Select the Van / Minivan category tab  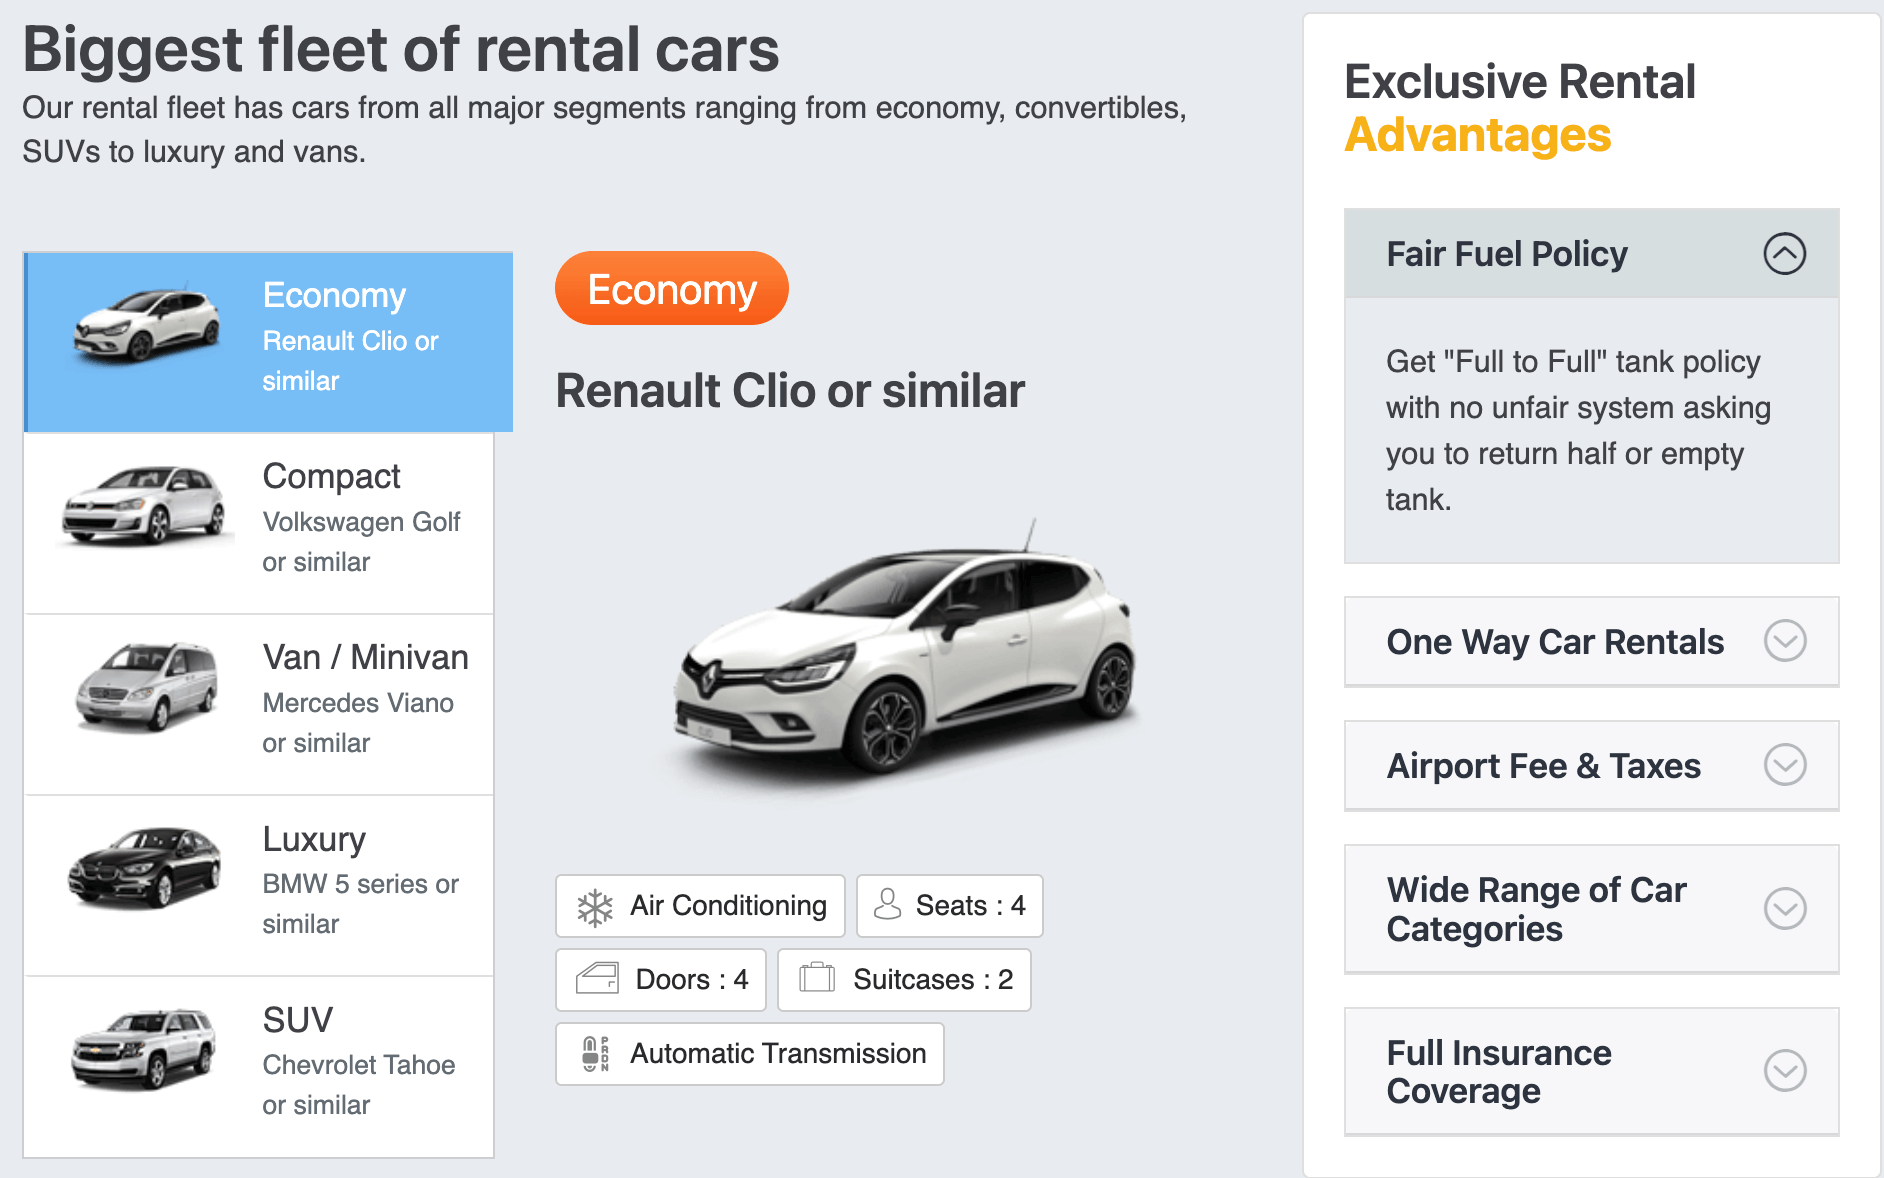tap(259, 704)
